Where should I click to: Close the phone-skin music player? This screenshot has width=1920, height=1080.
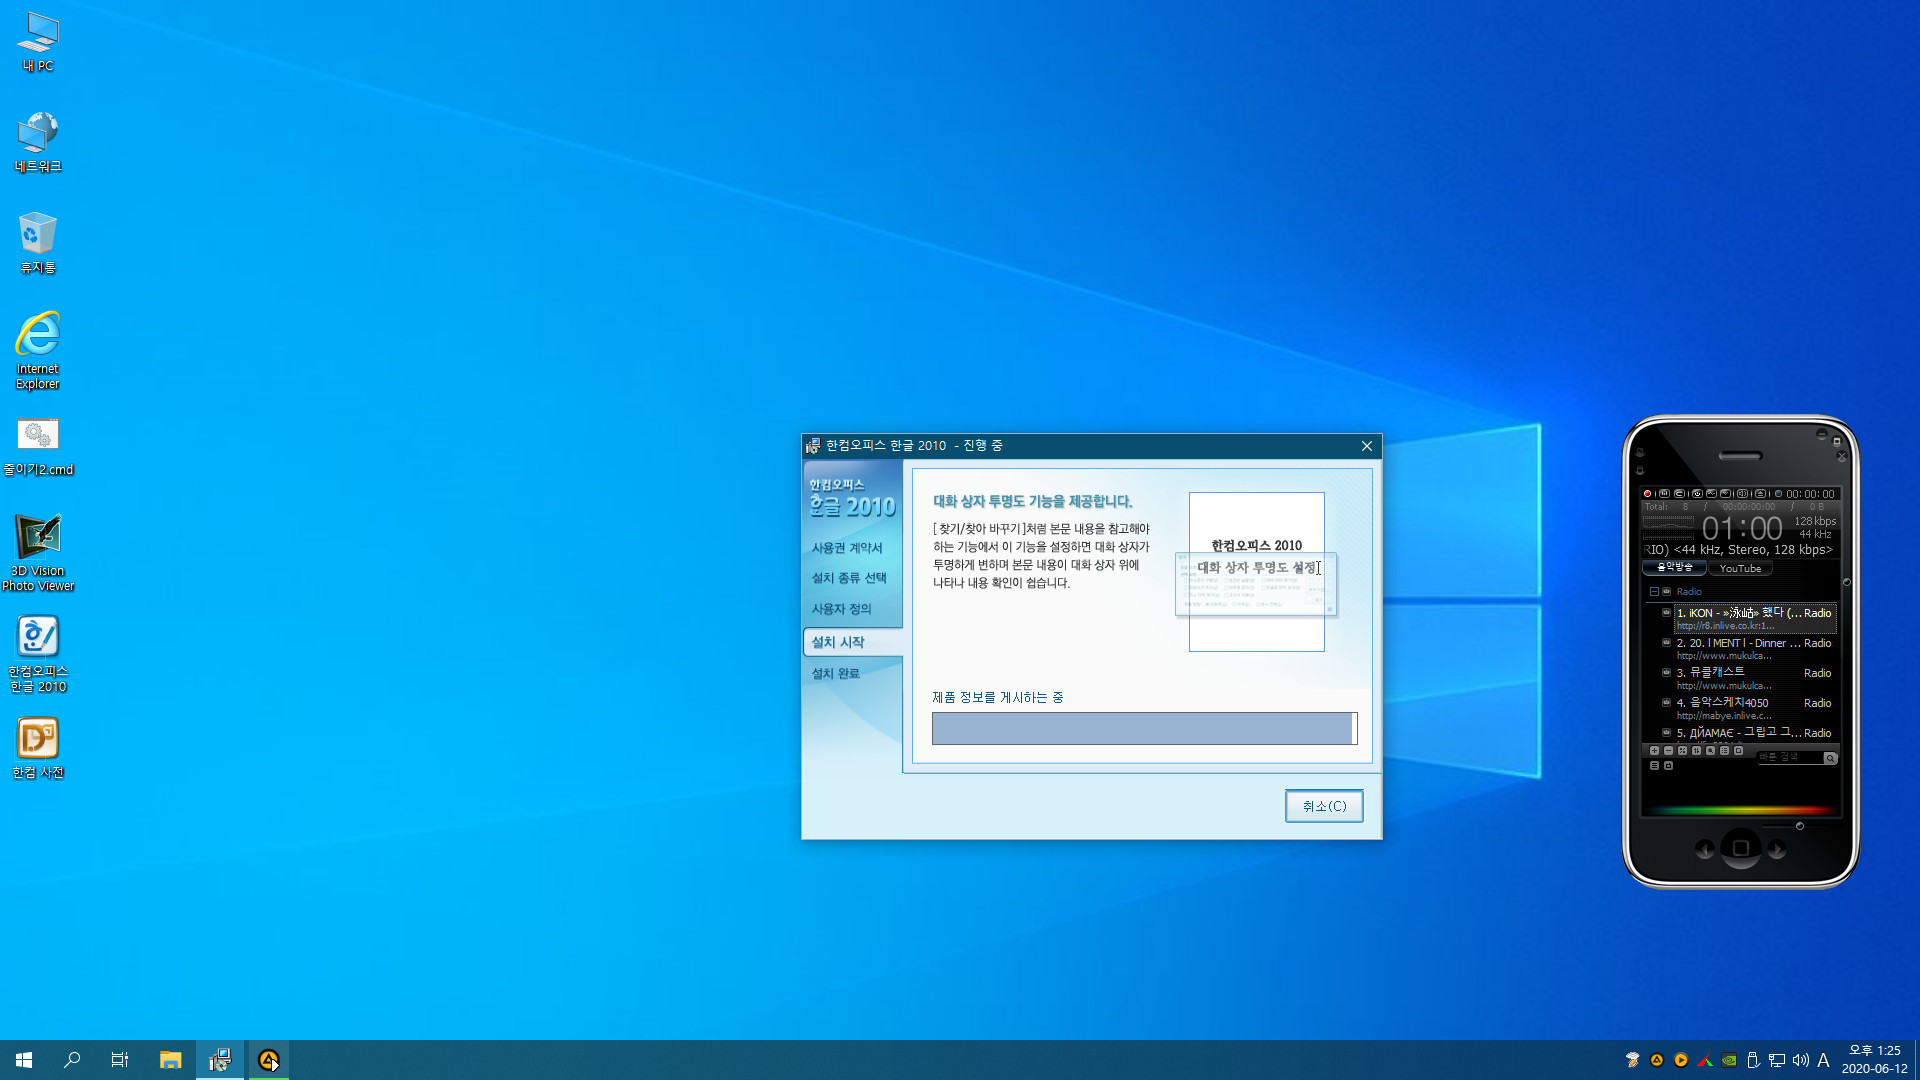point(1842,456)
